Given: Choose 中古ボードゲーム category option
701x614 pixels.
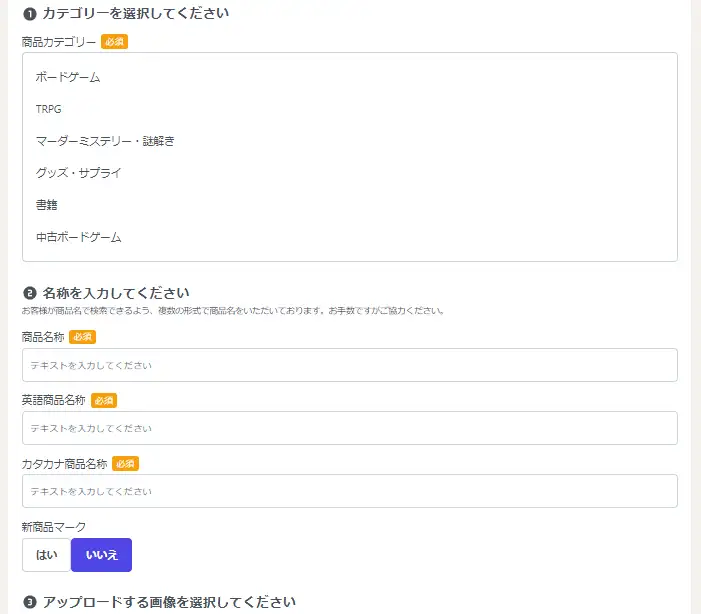Looking at the screenshot, I should click(78, 237).
